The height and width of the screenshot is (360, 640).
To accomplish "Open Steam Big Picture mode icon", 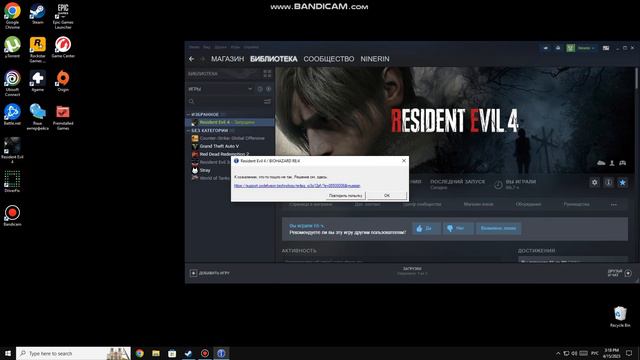I will (606, 48).
